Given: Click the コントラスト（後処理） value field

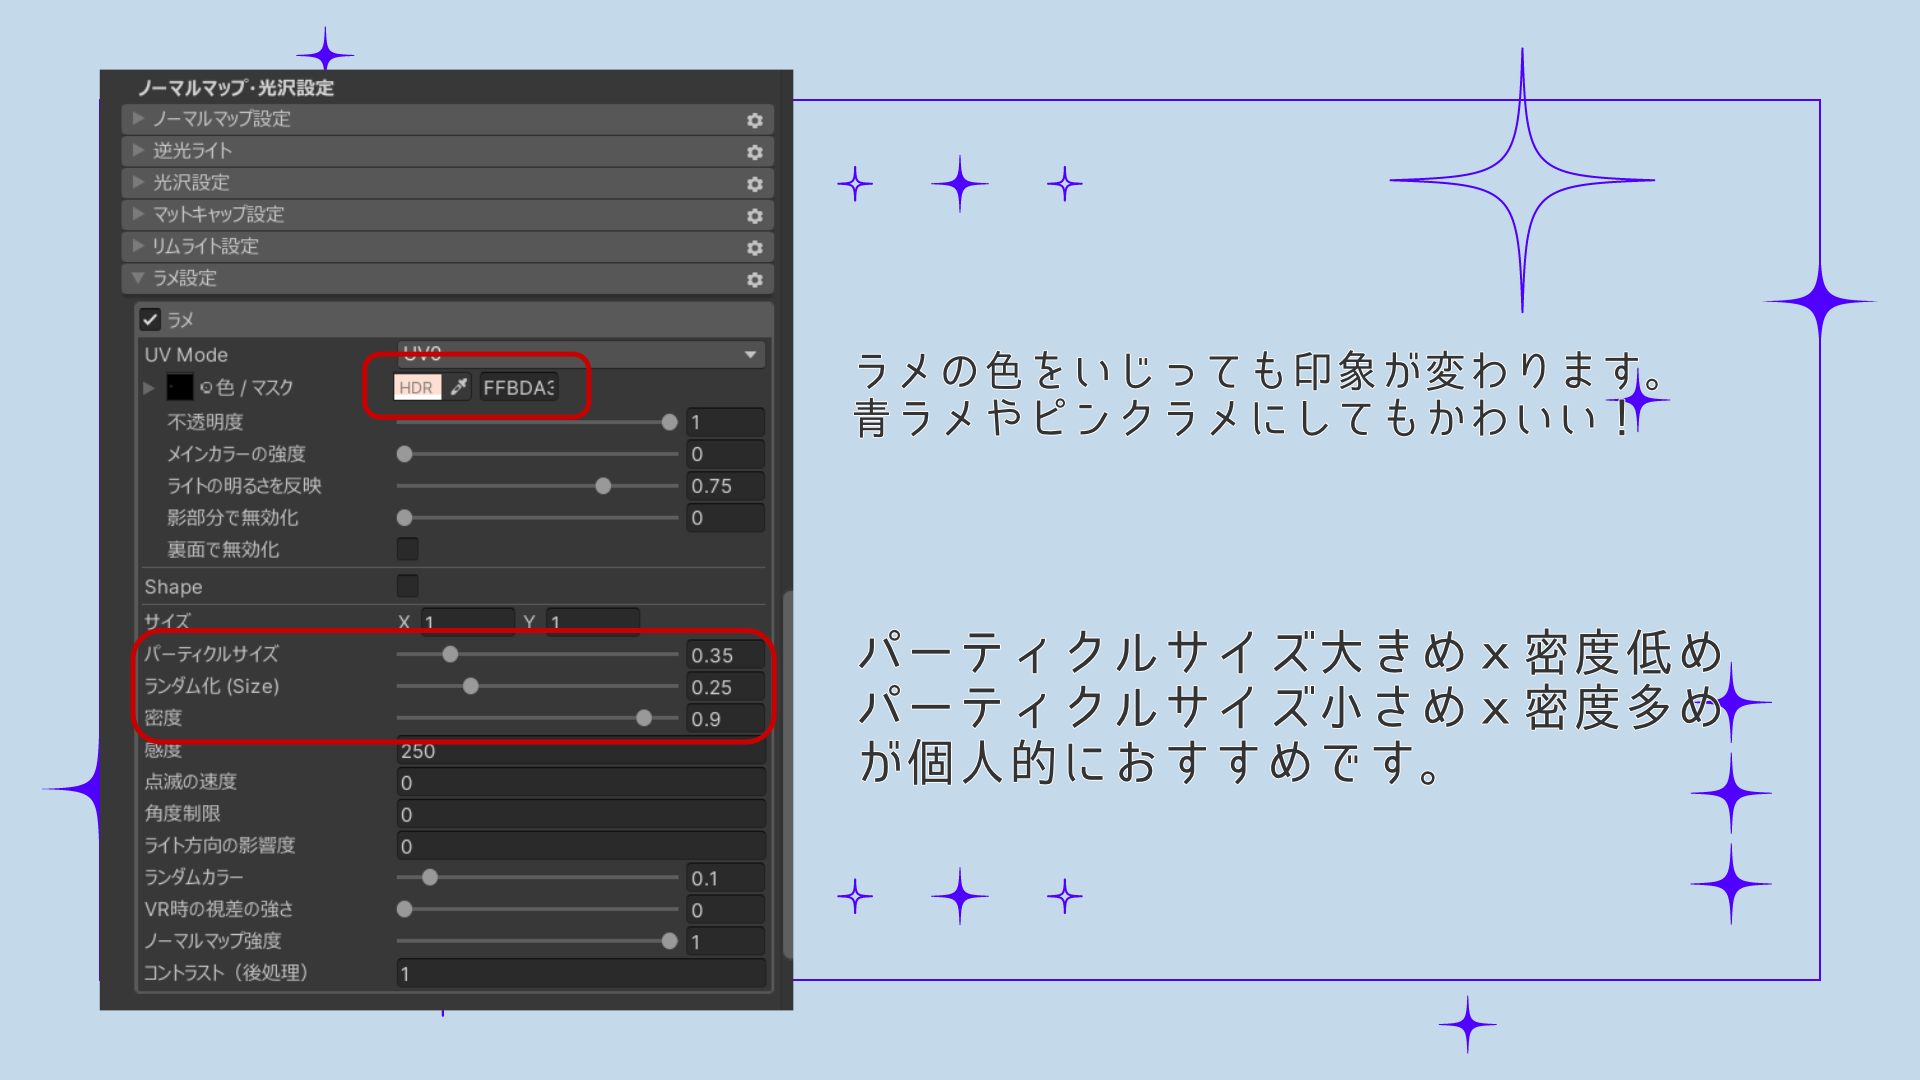Looking at the screenshot, I should 582,973.
